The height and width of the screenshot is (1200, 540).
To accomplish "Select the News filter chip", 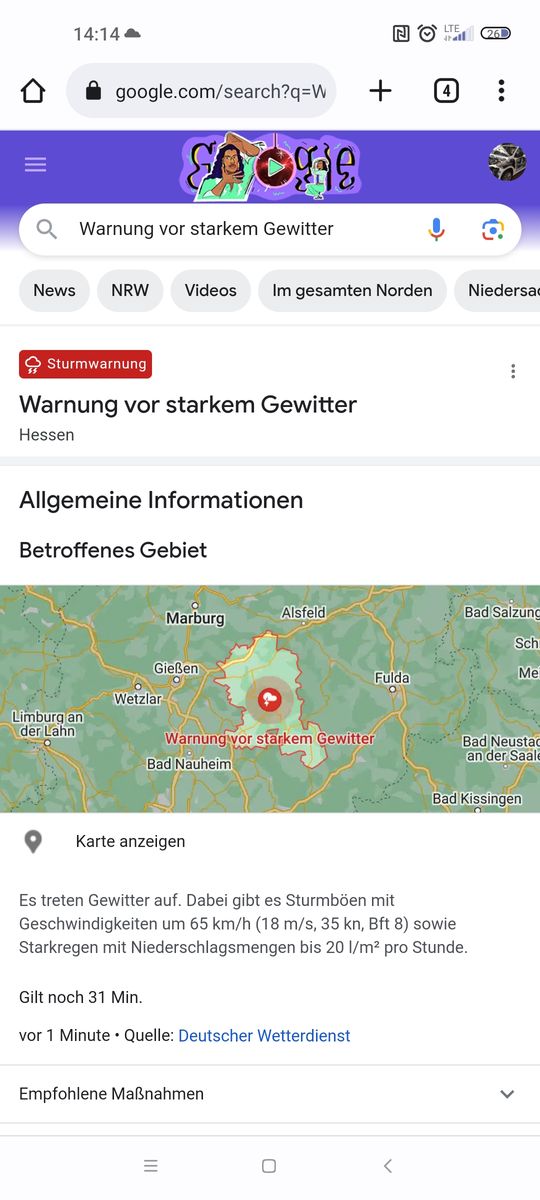I will [54, 290].
